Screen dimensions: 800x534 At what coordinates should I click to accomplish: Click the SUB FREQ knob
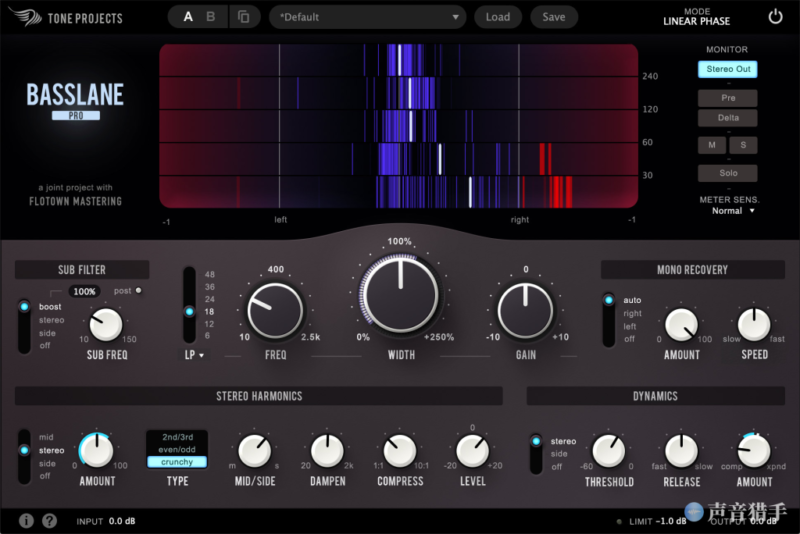pos(106,324)
